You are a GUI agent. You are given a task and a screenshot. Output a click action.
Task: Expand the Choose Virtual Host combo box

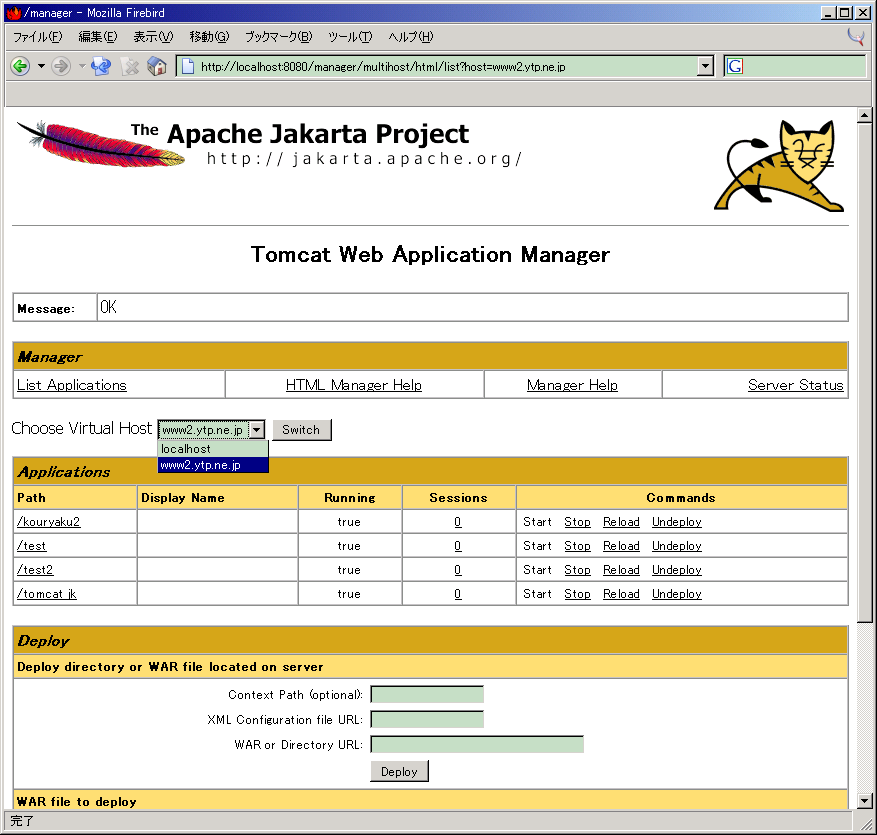pos(257,430)
